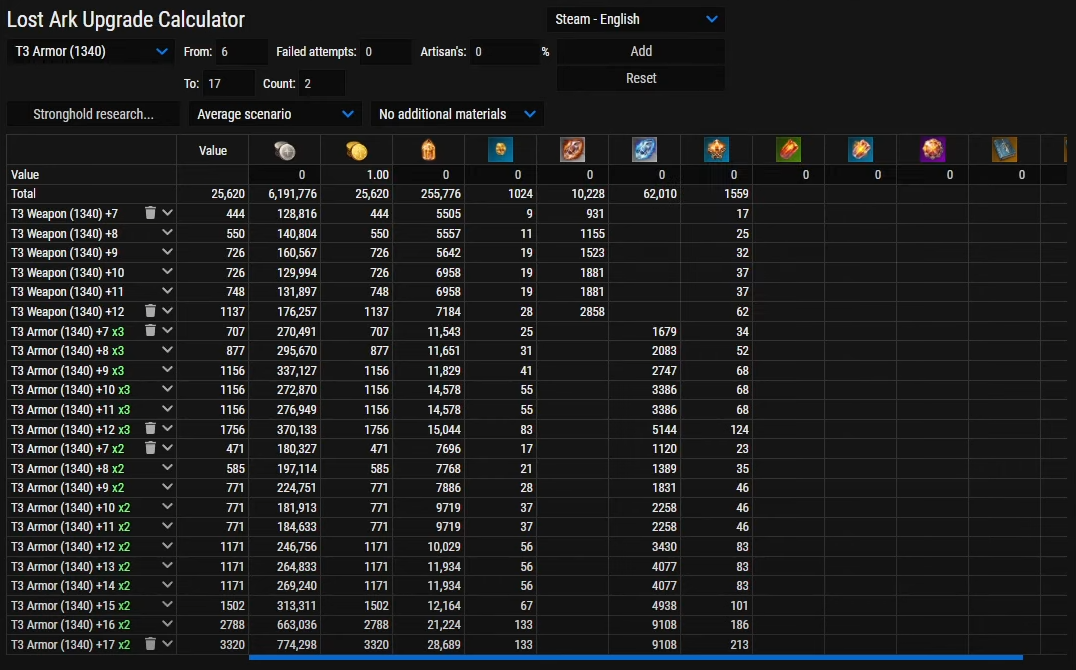Click trash icon on T3 Armor +12 x3

(150, 428)
